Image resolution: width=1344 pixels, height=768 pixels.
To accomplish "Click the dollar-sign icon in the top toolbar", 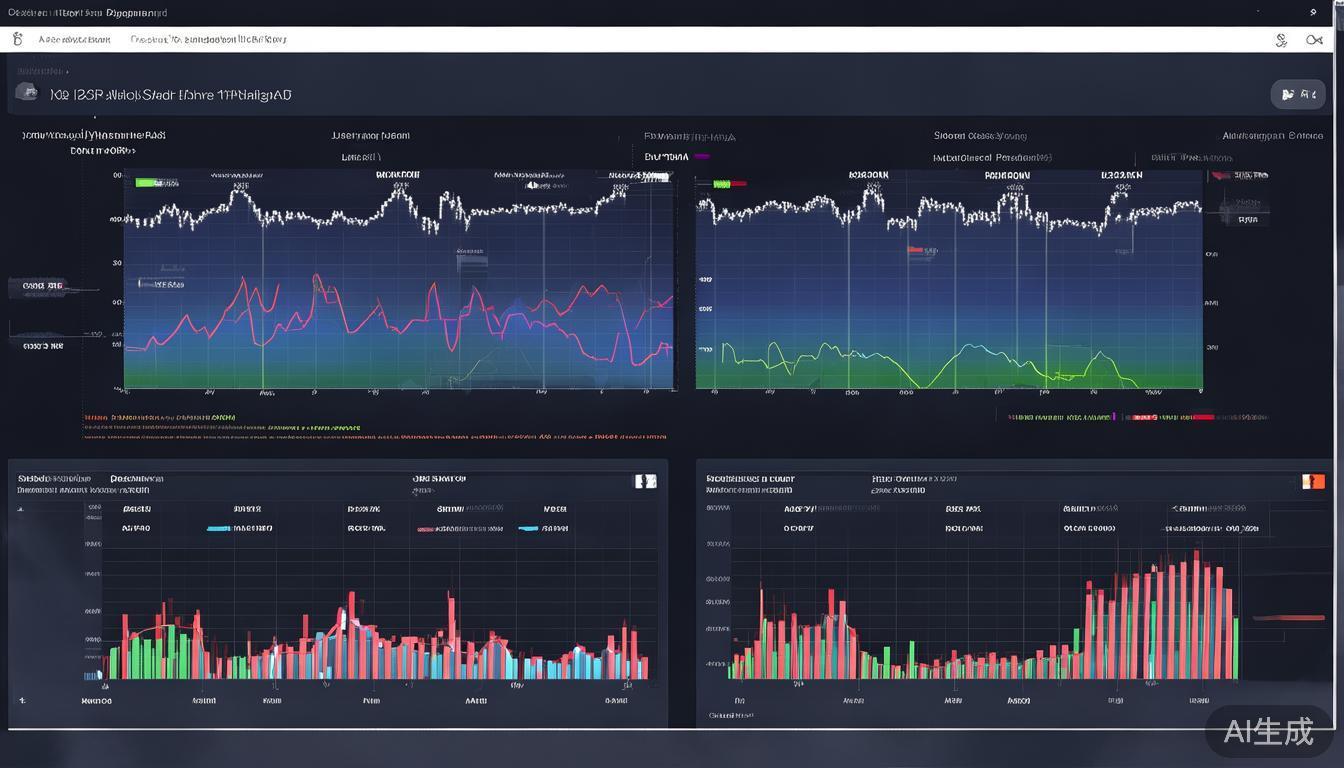I will (x=1281, y=40).
